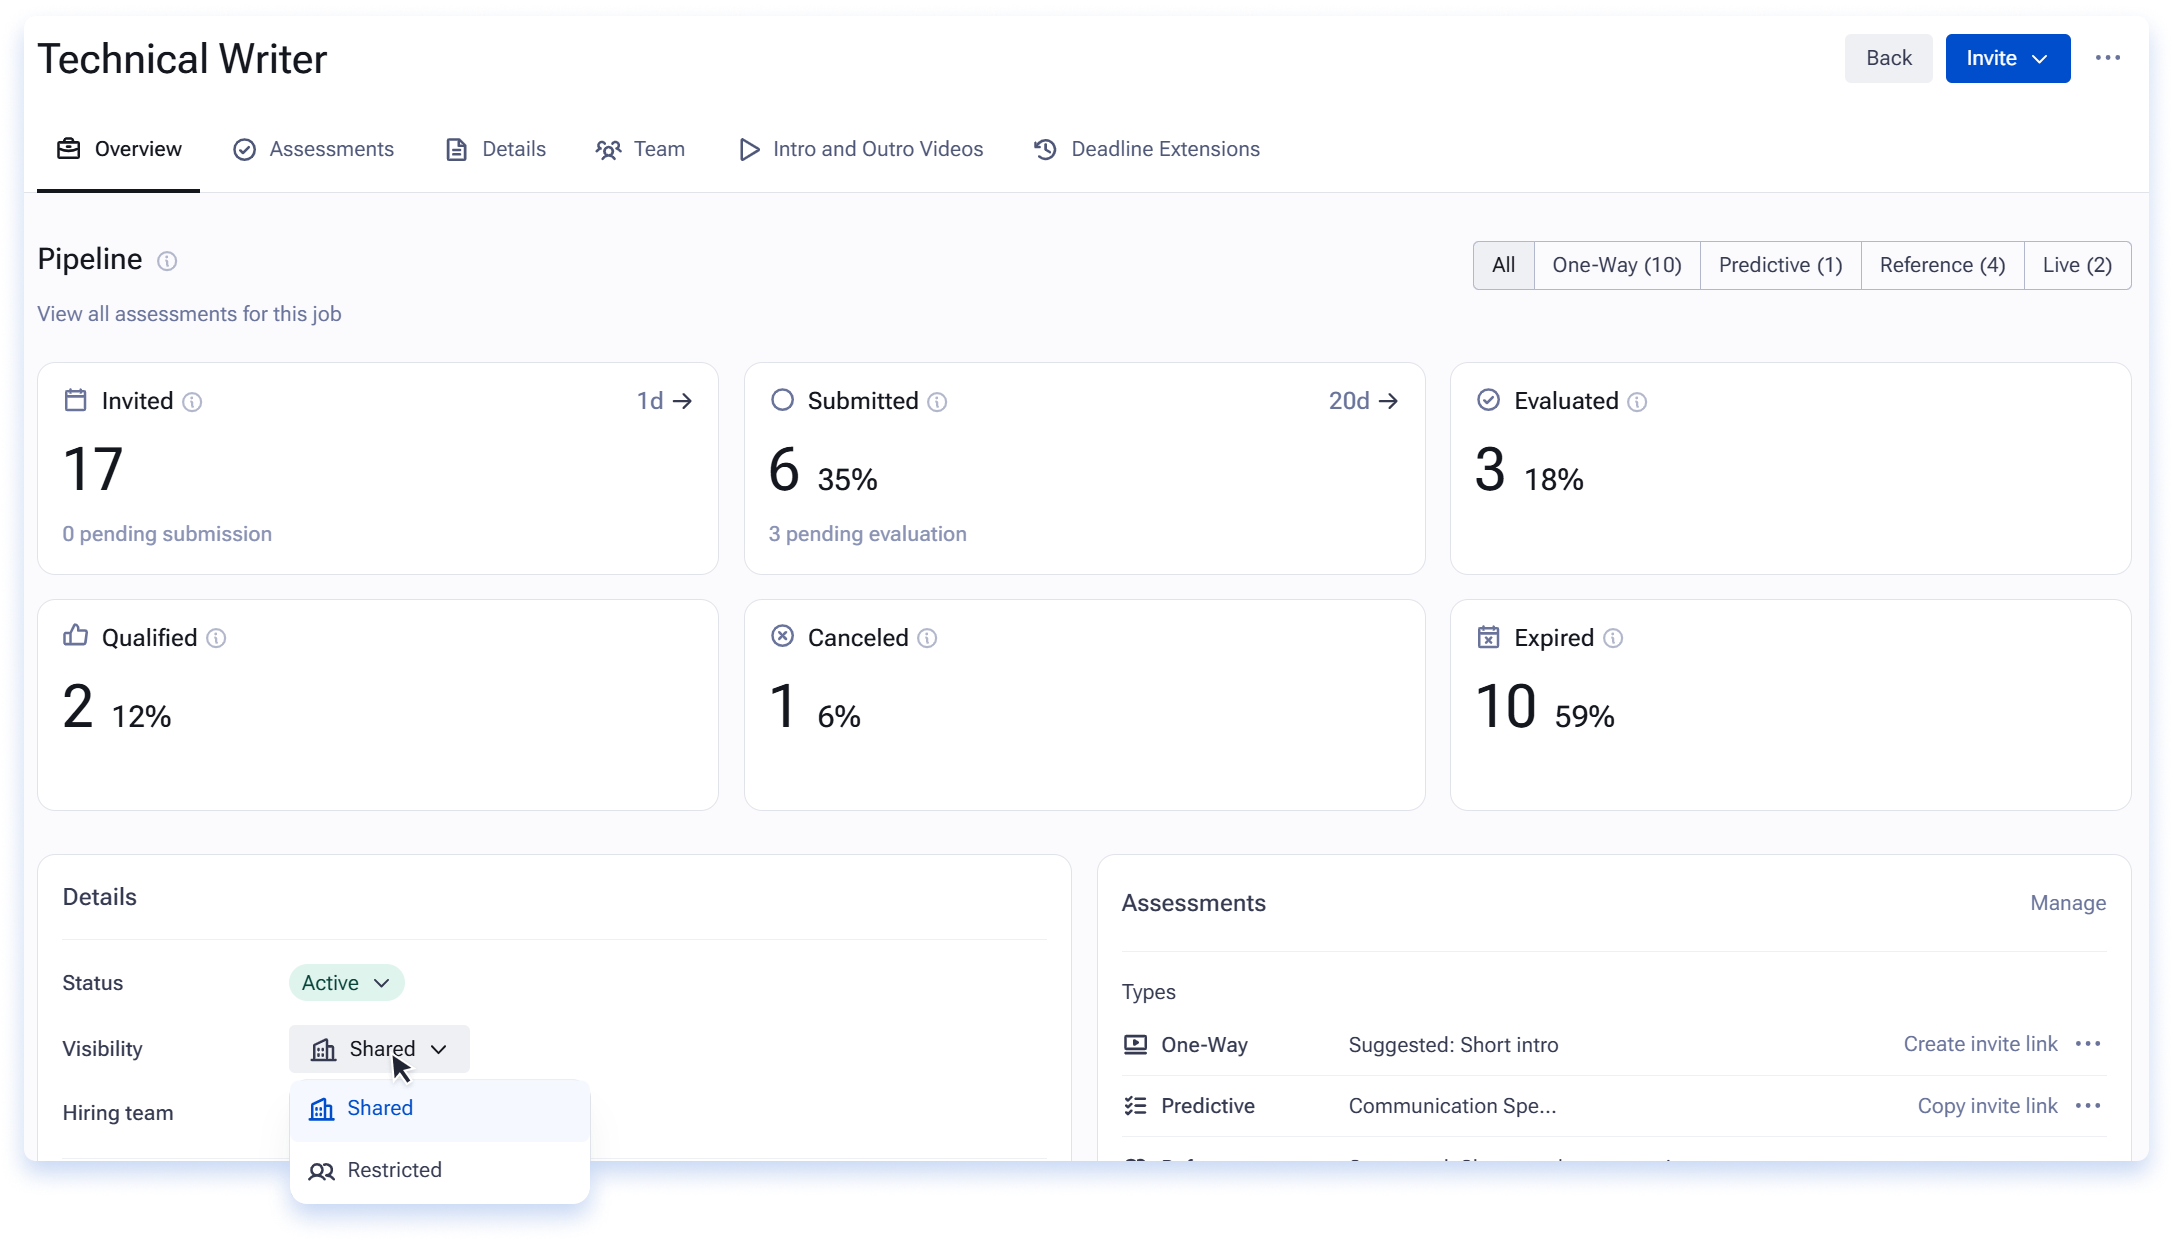Switch to the Assessments tab

(x=314, y=149)
